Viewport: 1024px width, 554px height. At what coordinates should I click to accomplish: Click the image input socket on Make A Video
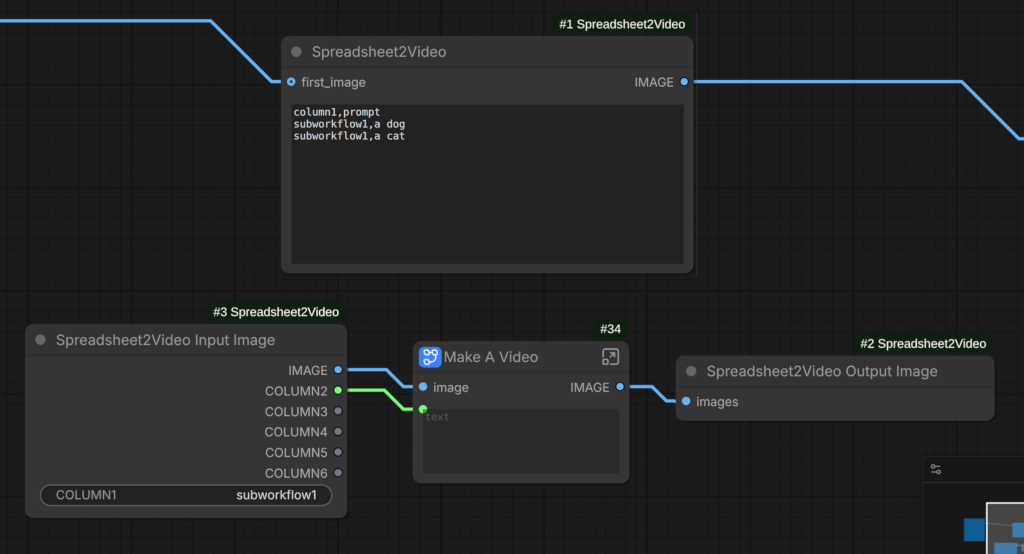coord(423,387)
